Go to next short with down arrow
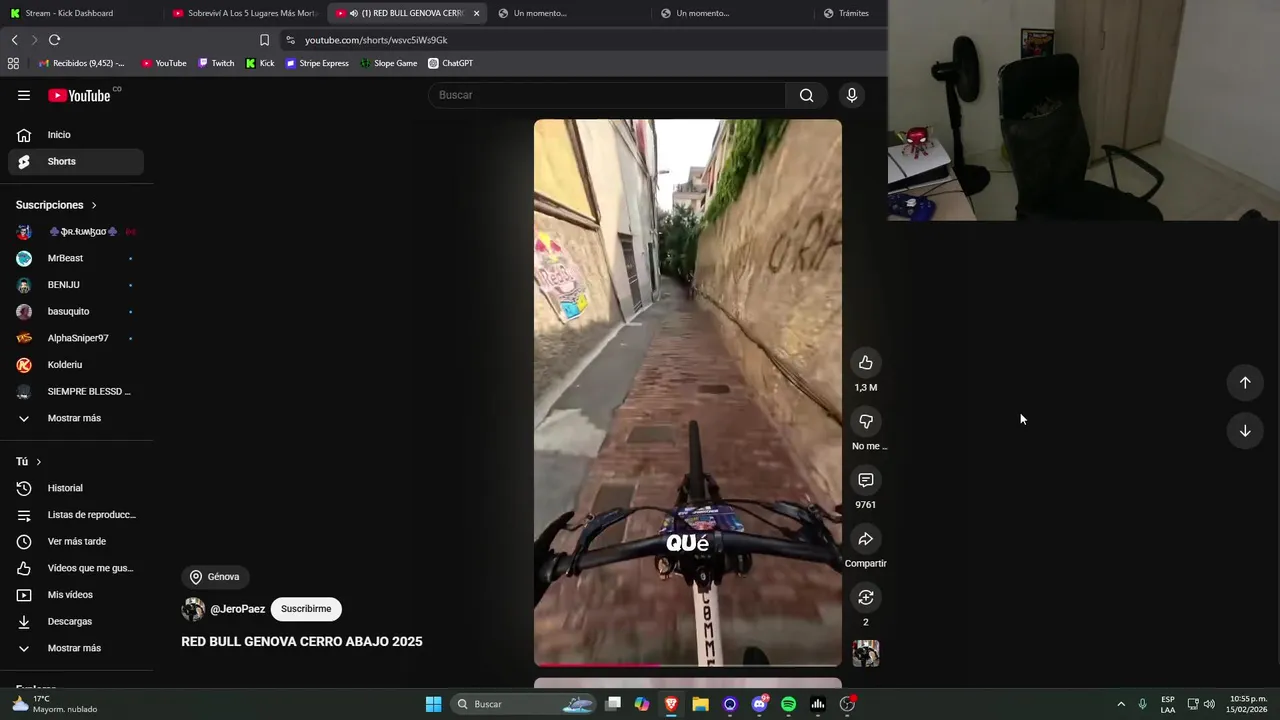 1245,431
